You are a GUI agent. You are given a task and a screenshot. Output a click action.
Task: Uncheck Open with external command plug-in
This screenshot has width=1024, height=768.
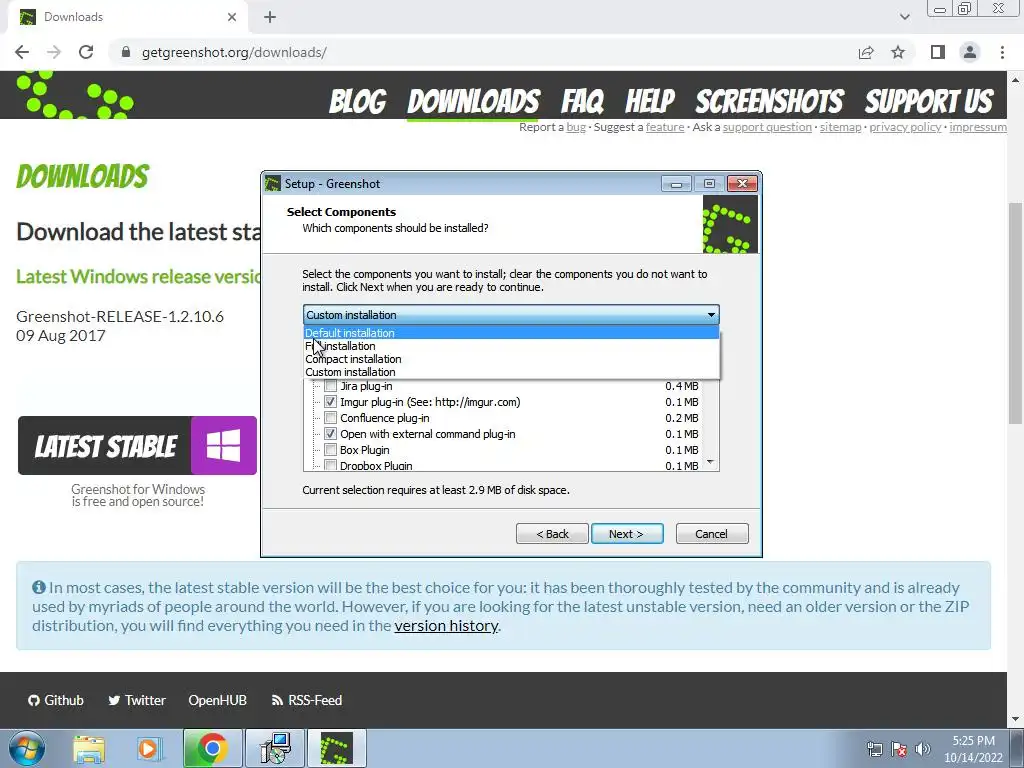330,434
